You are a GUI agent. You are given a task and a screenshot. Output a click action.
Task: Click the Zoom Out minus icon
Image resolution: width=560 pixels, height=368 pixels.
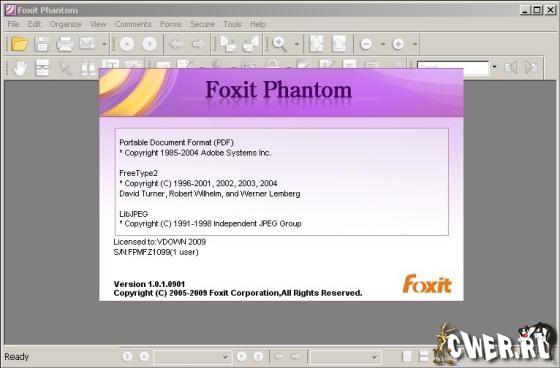click(x=366, y=44)
